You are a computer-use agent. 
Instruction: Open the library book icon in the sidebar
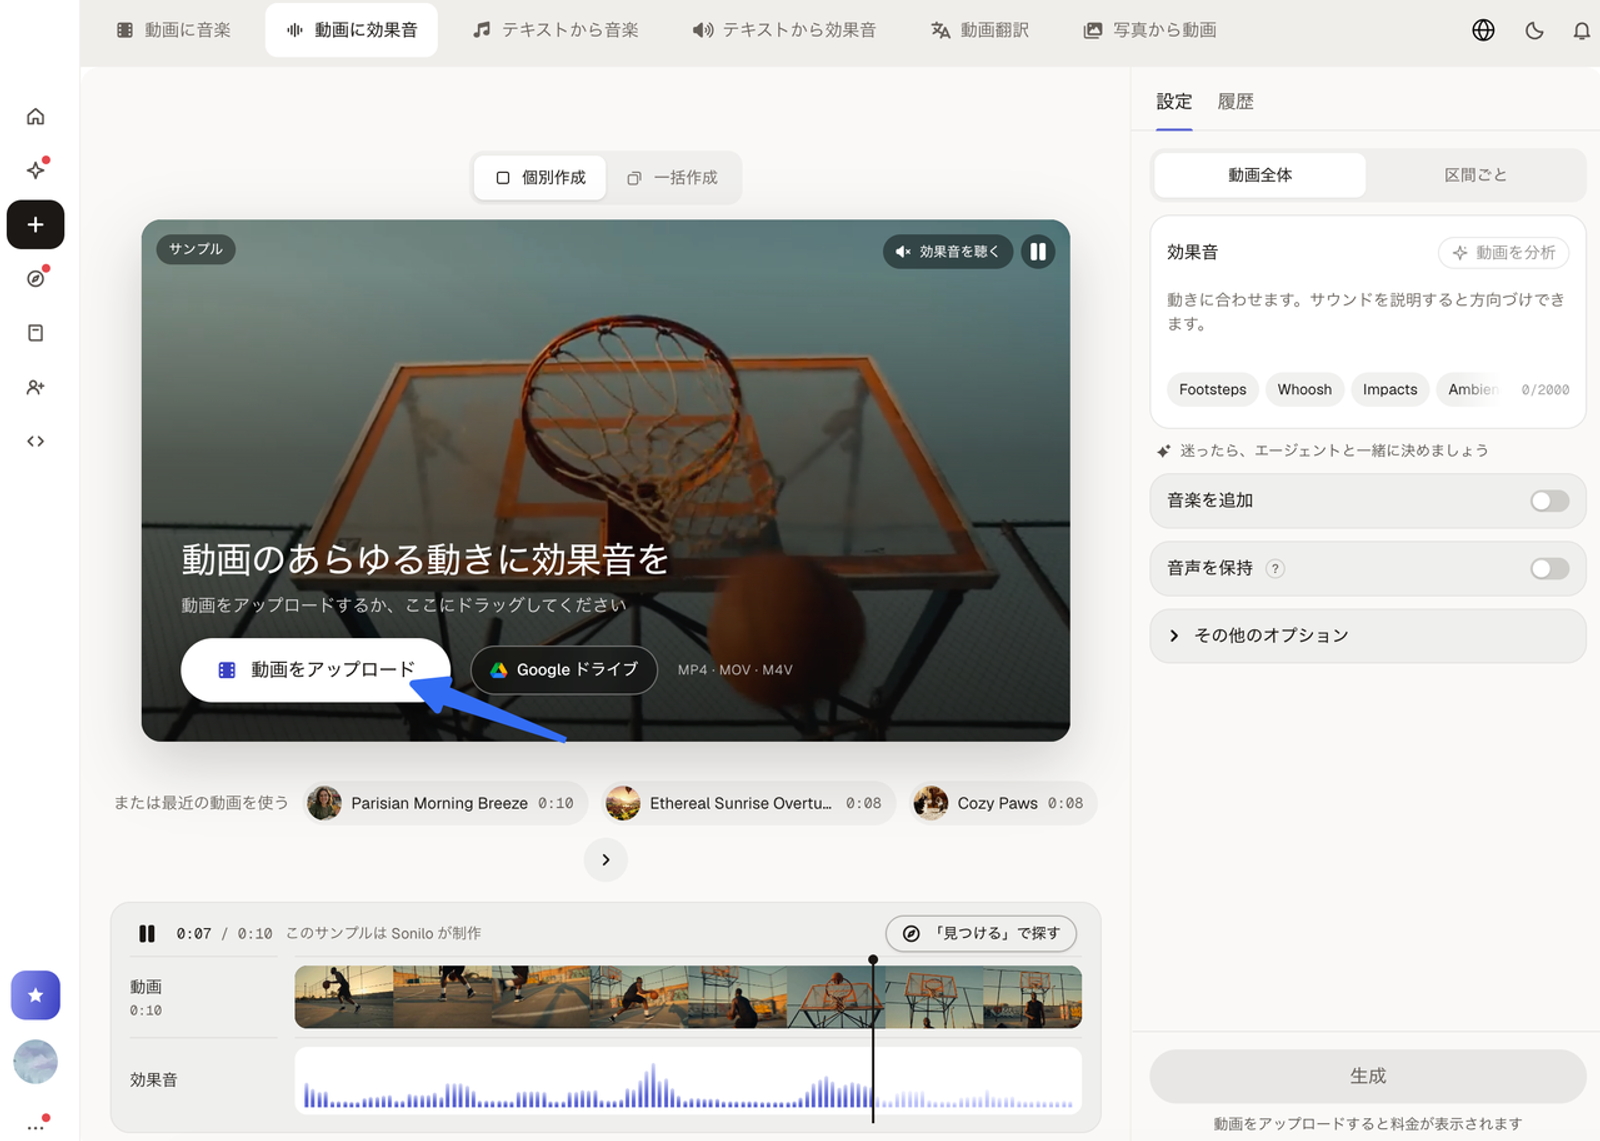pos(35,333)
